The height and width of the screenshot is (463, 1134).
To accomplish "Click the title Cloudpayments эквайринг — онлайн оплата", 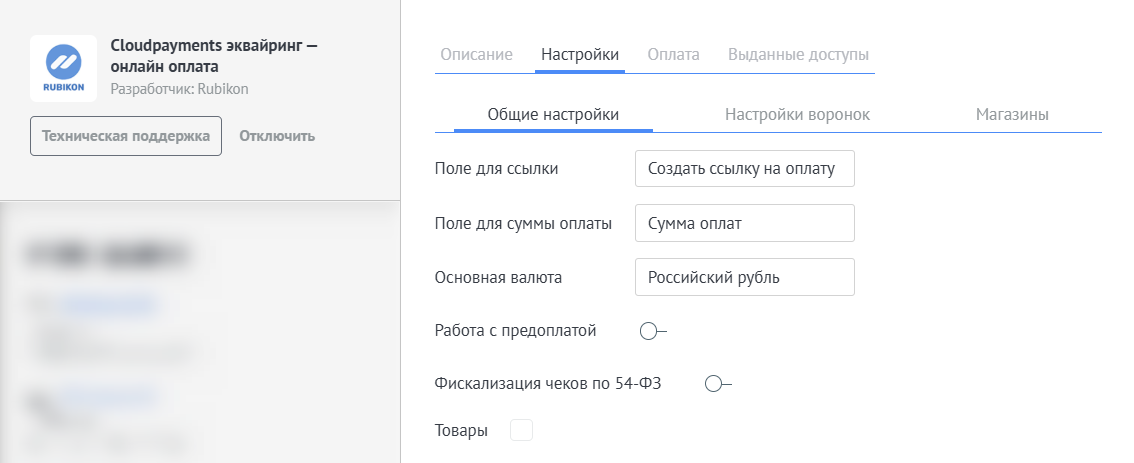I will click(214, 56).
